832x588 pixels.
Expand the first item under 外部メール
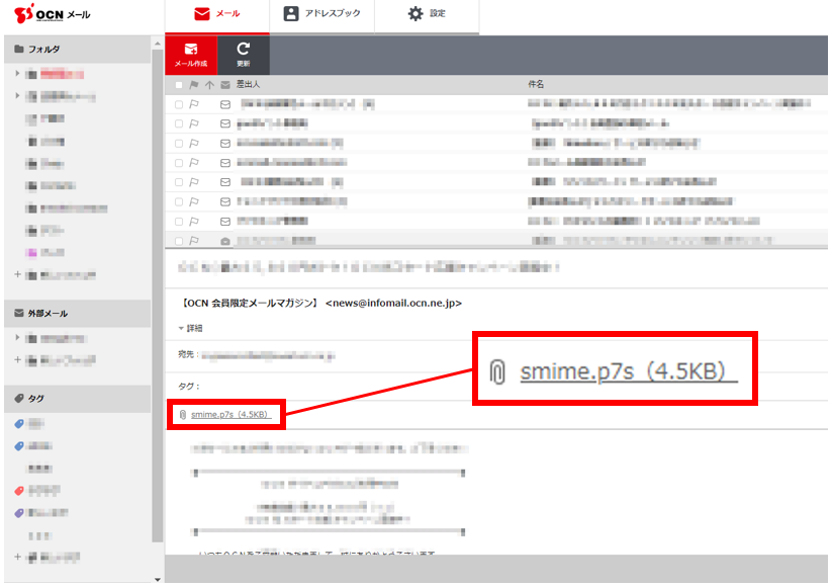point(18,338)
